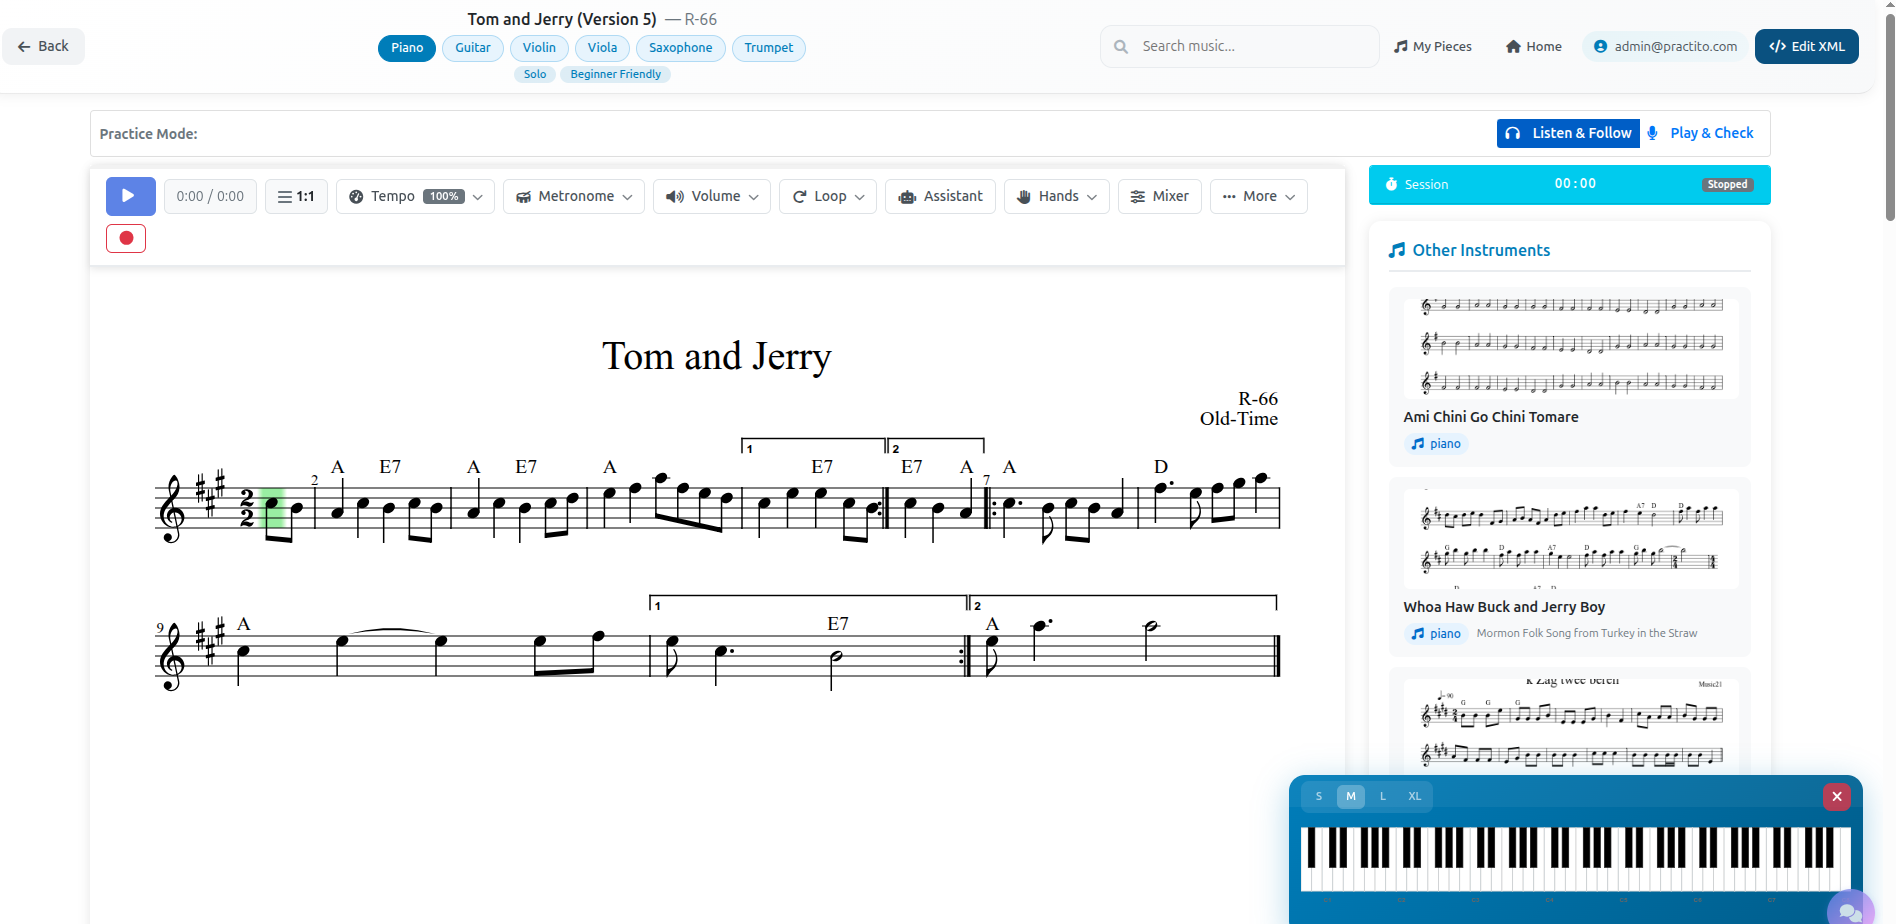This screenshot has width=1896, height=924.
Task: Click the My Pieces icon
Action: [1403, 46]
